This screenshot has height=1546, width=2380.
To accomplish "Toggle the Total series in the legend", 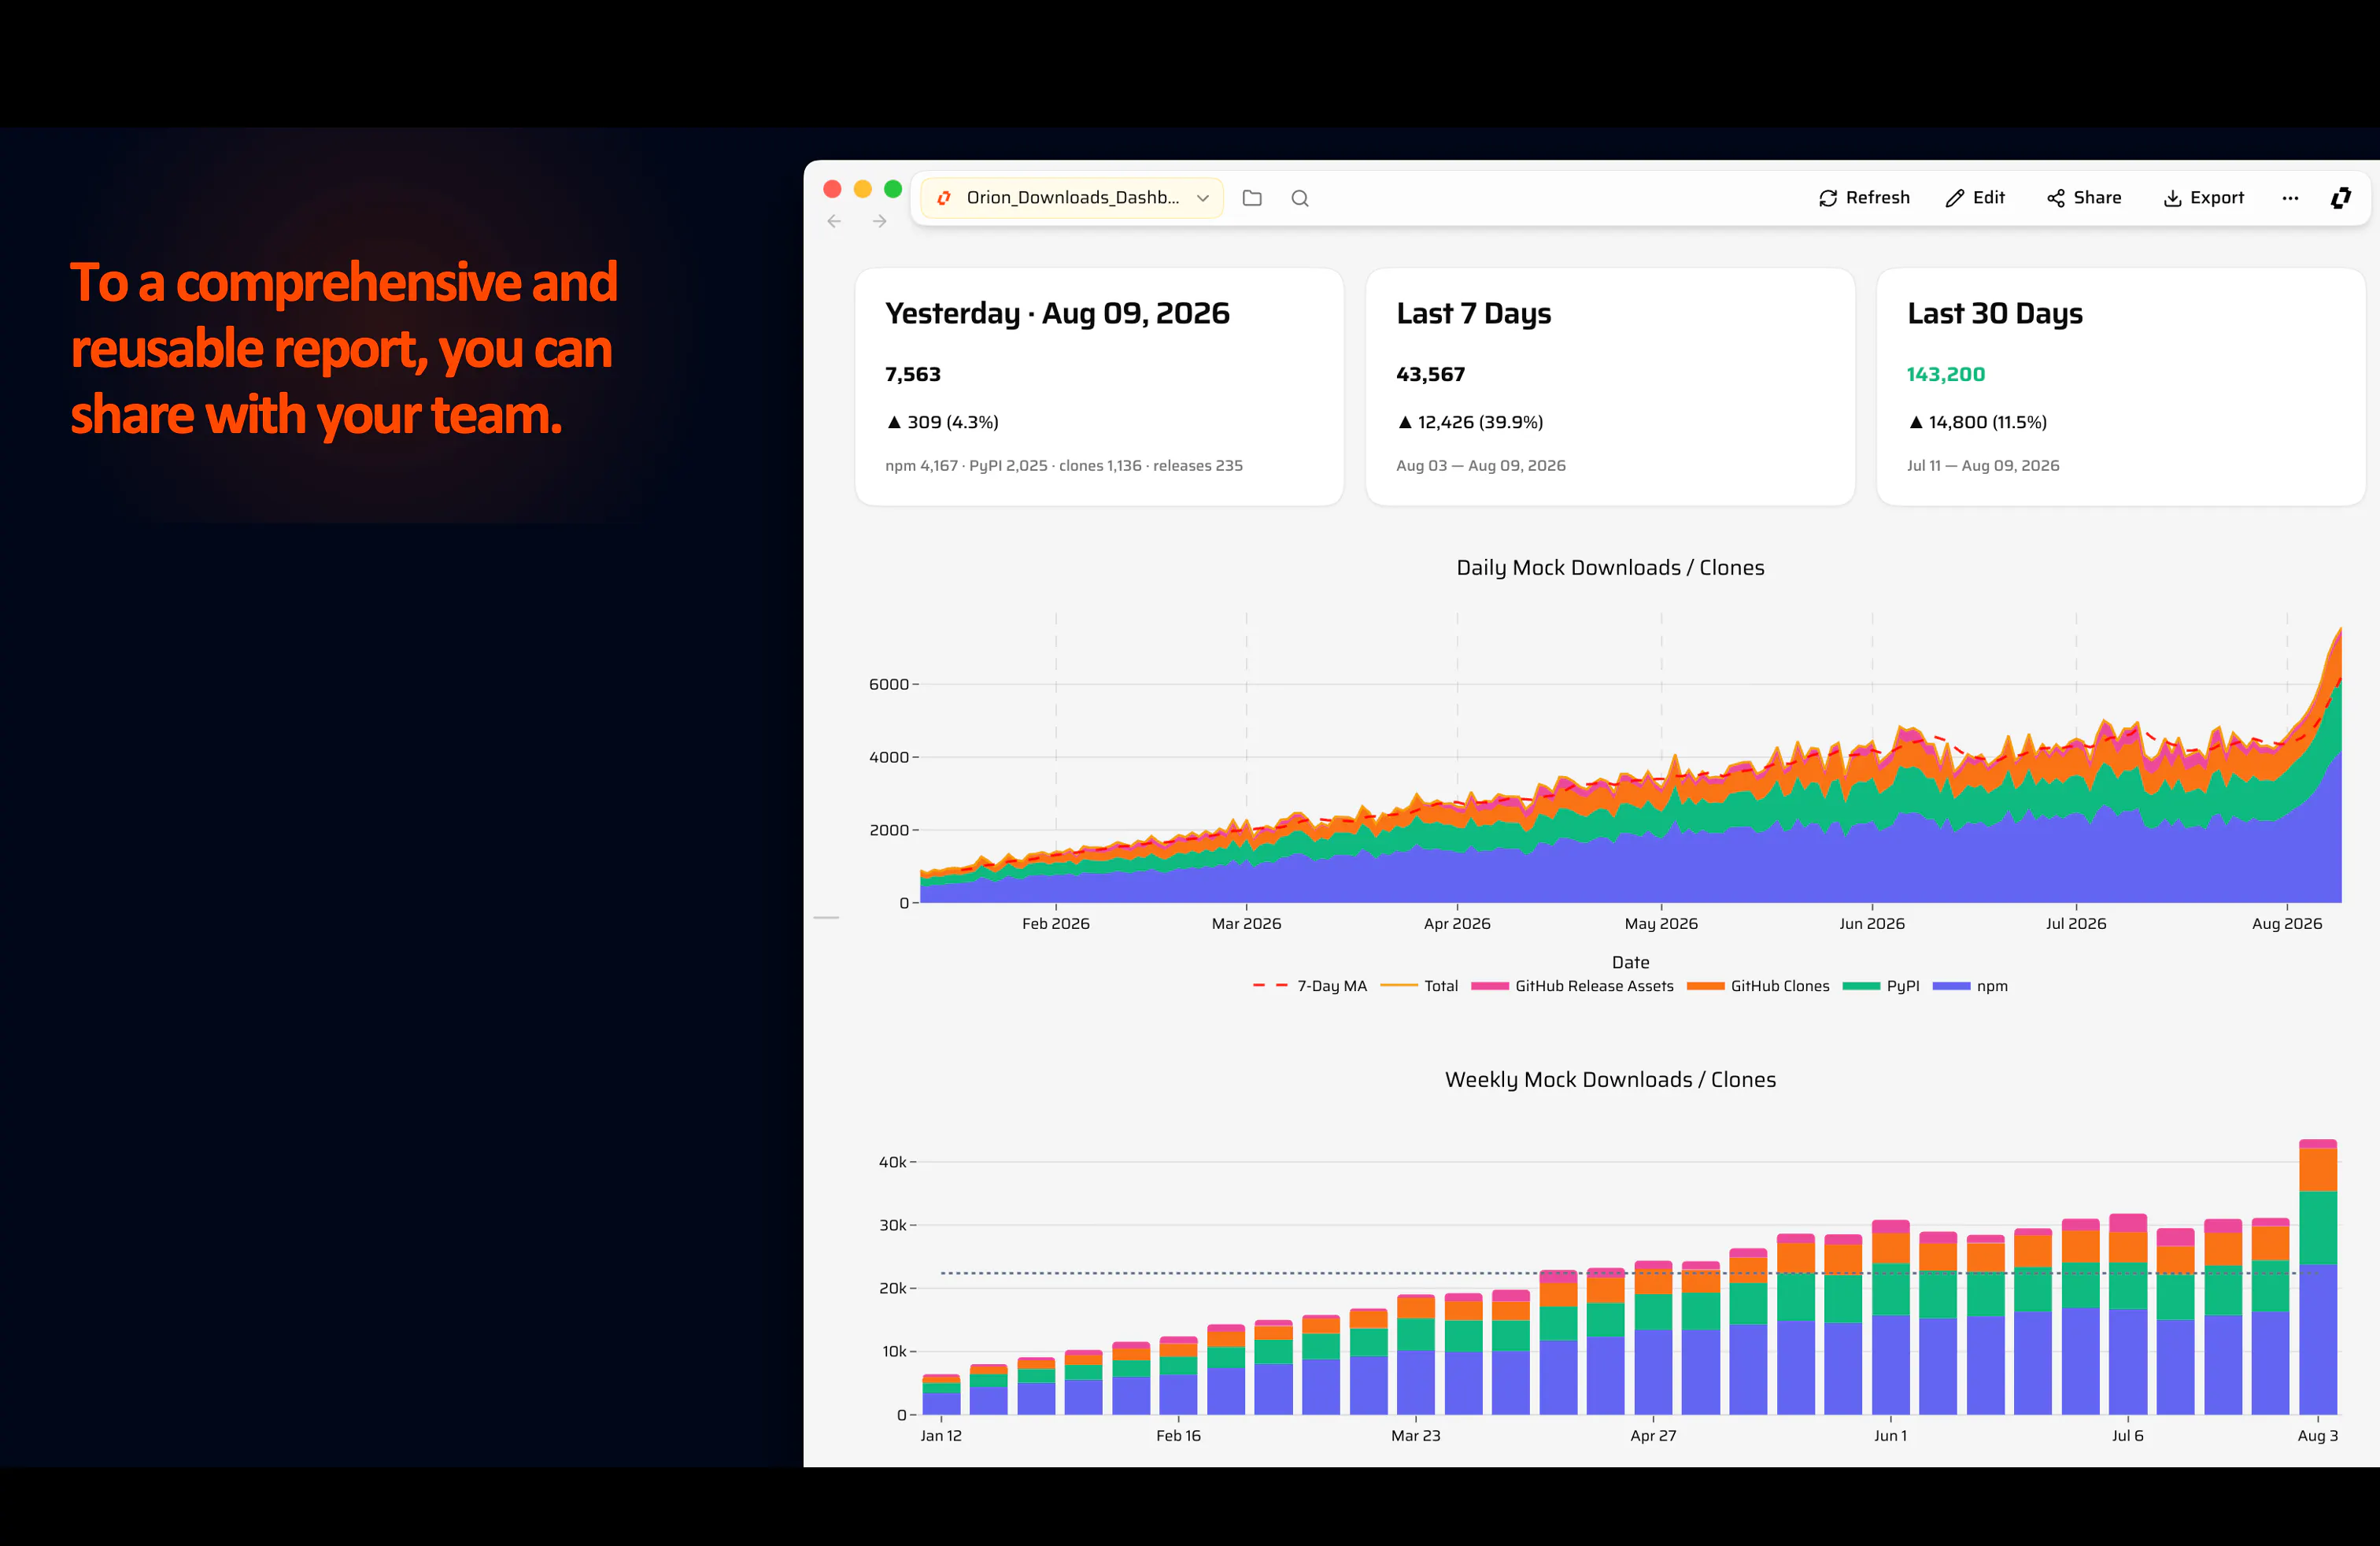I will [1420, 986].
